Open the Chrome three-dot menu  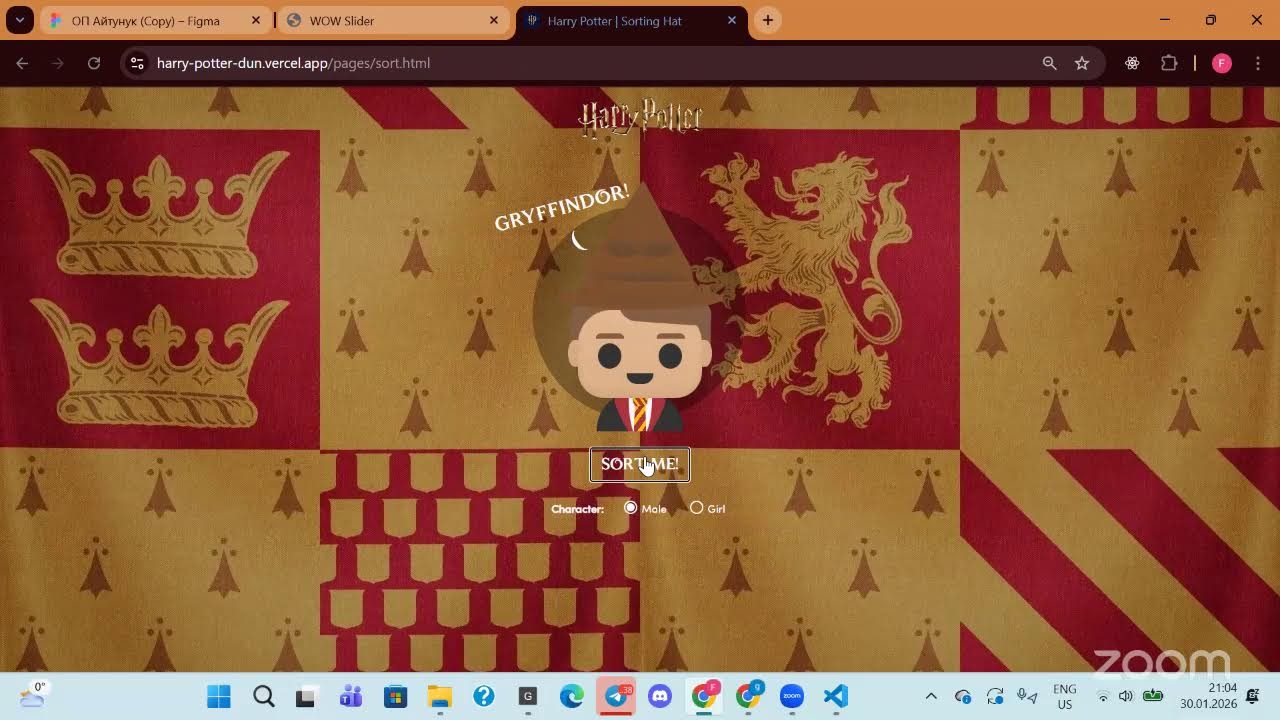[1257, 63]
